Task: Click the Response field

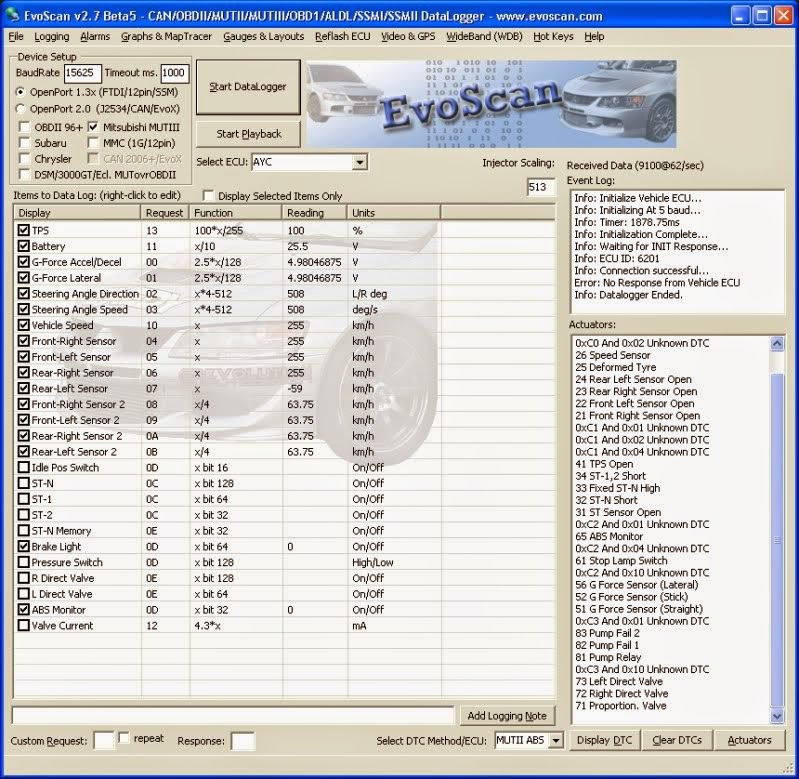Action: pos(243,741)
